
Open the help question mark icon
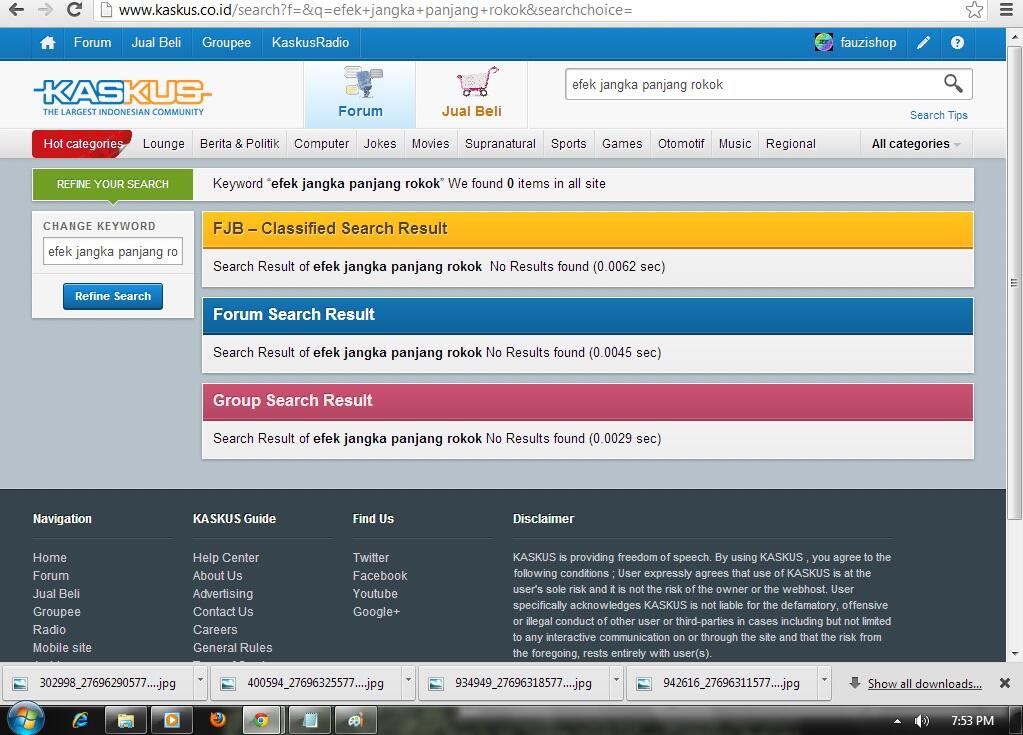click(x=957, y=43)
